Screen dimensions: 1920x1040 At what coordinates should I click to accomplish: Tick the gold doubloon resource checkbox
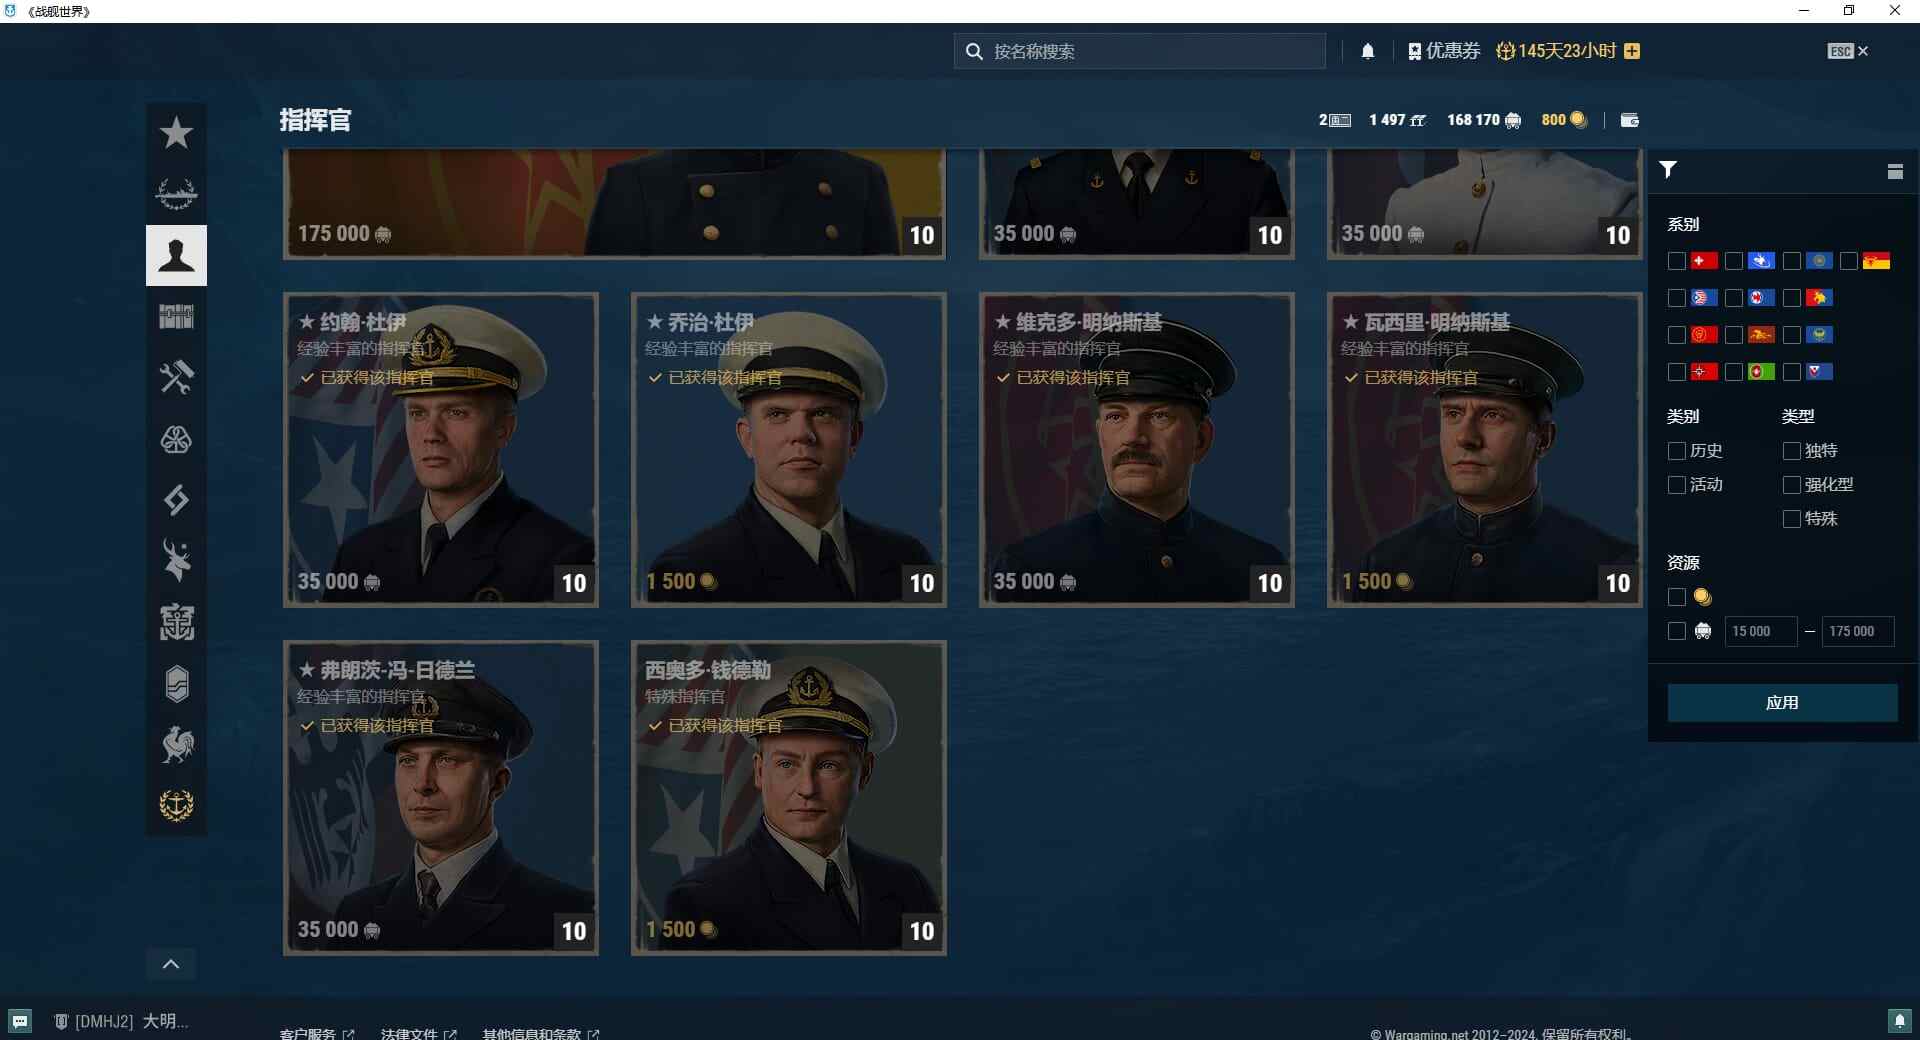1677,597
